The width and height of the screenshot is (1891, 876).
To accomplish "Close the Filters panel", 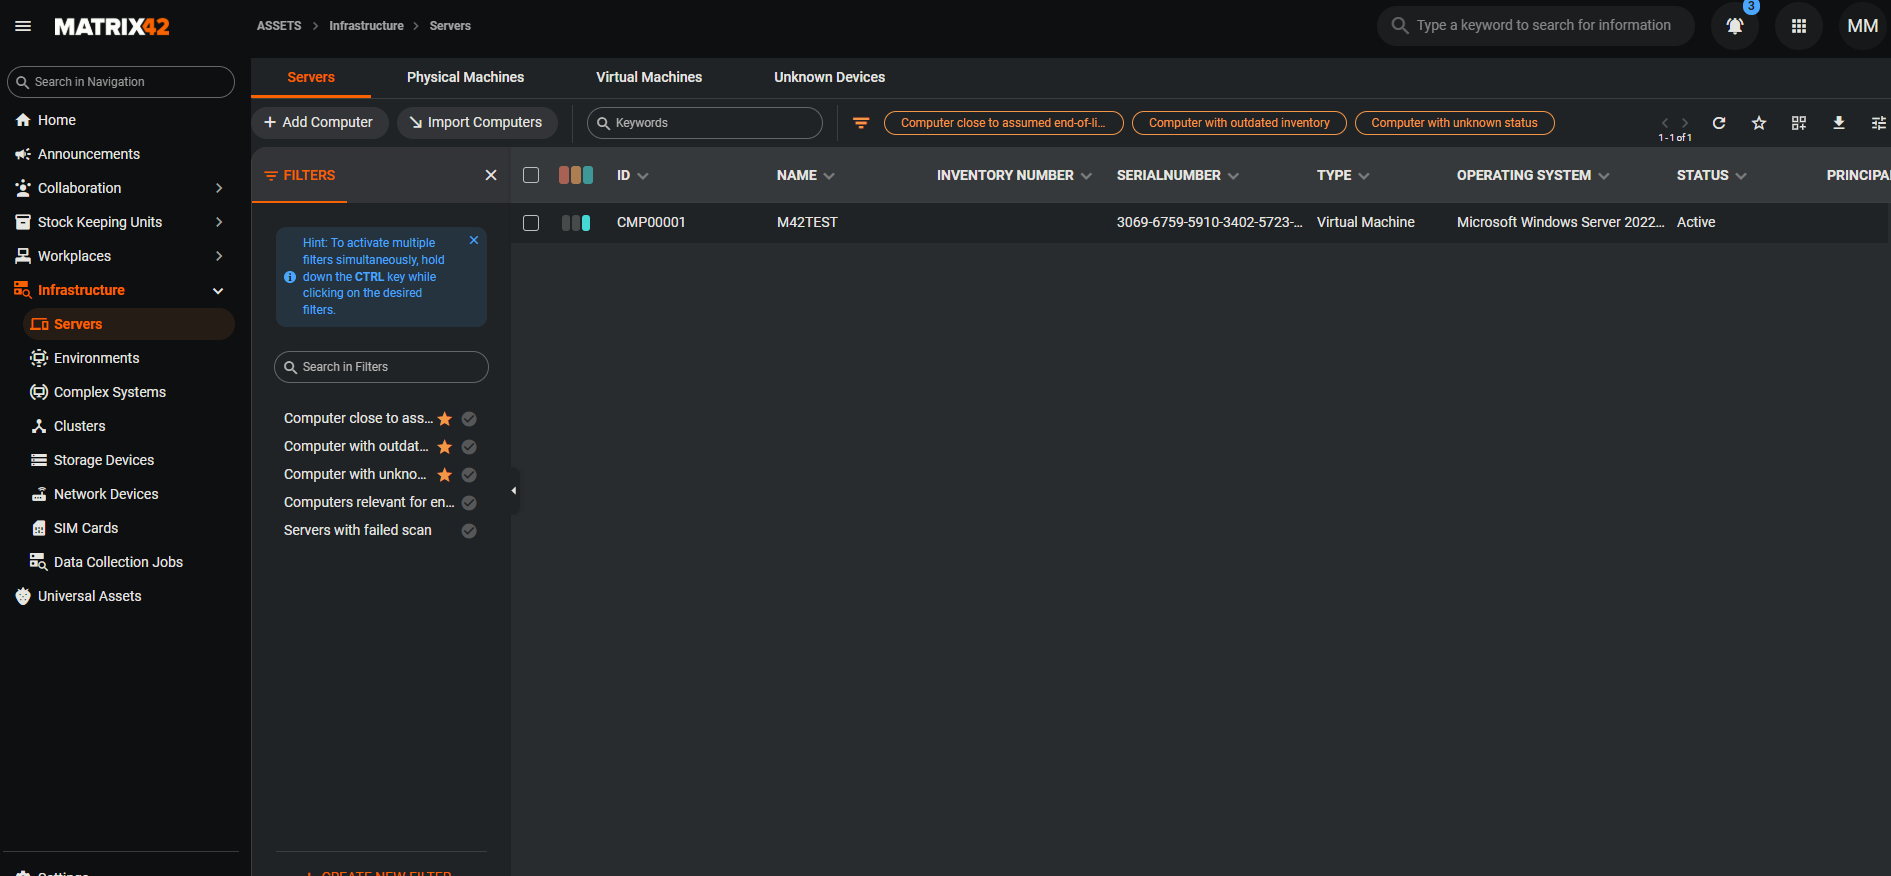I will click(x=491, y=175).
